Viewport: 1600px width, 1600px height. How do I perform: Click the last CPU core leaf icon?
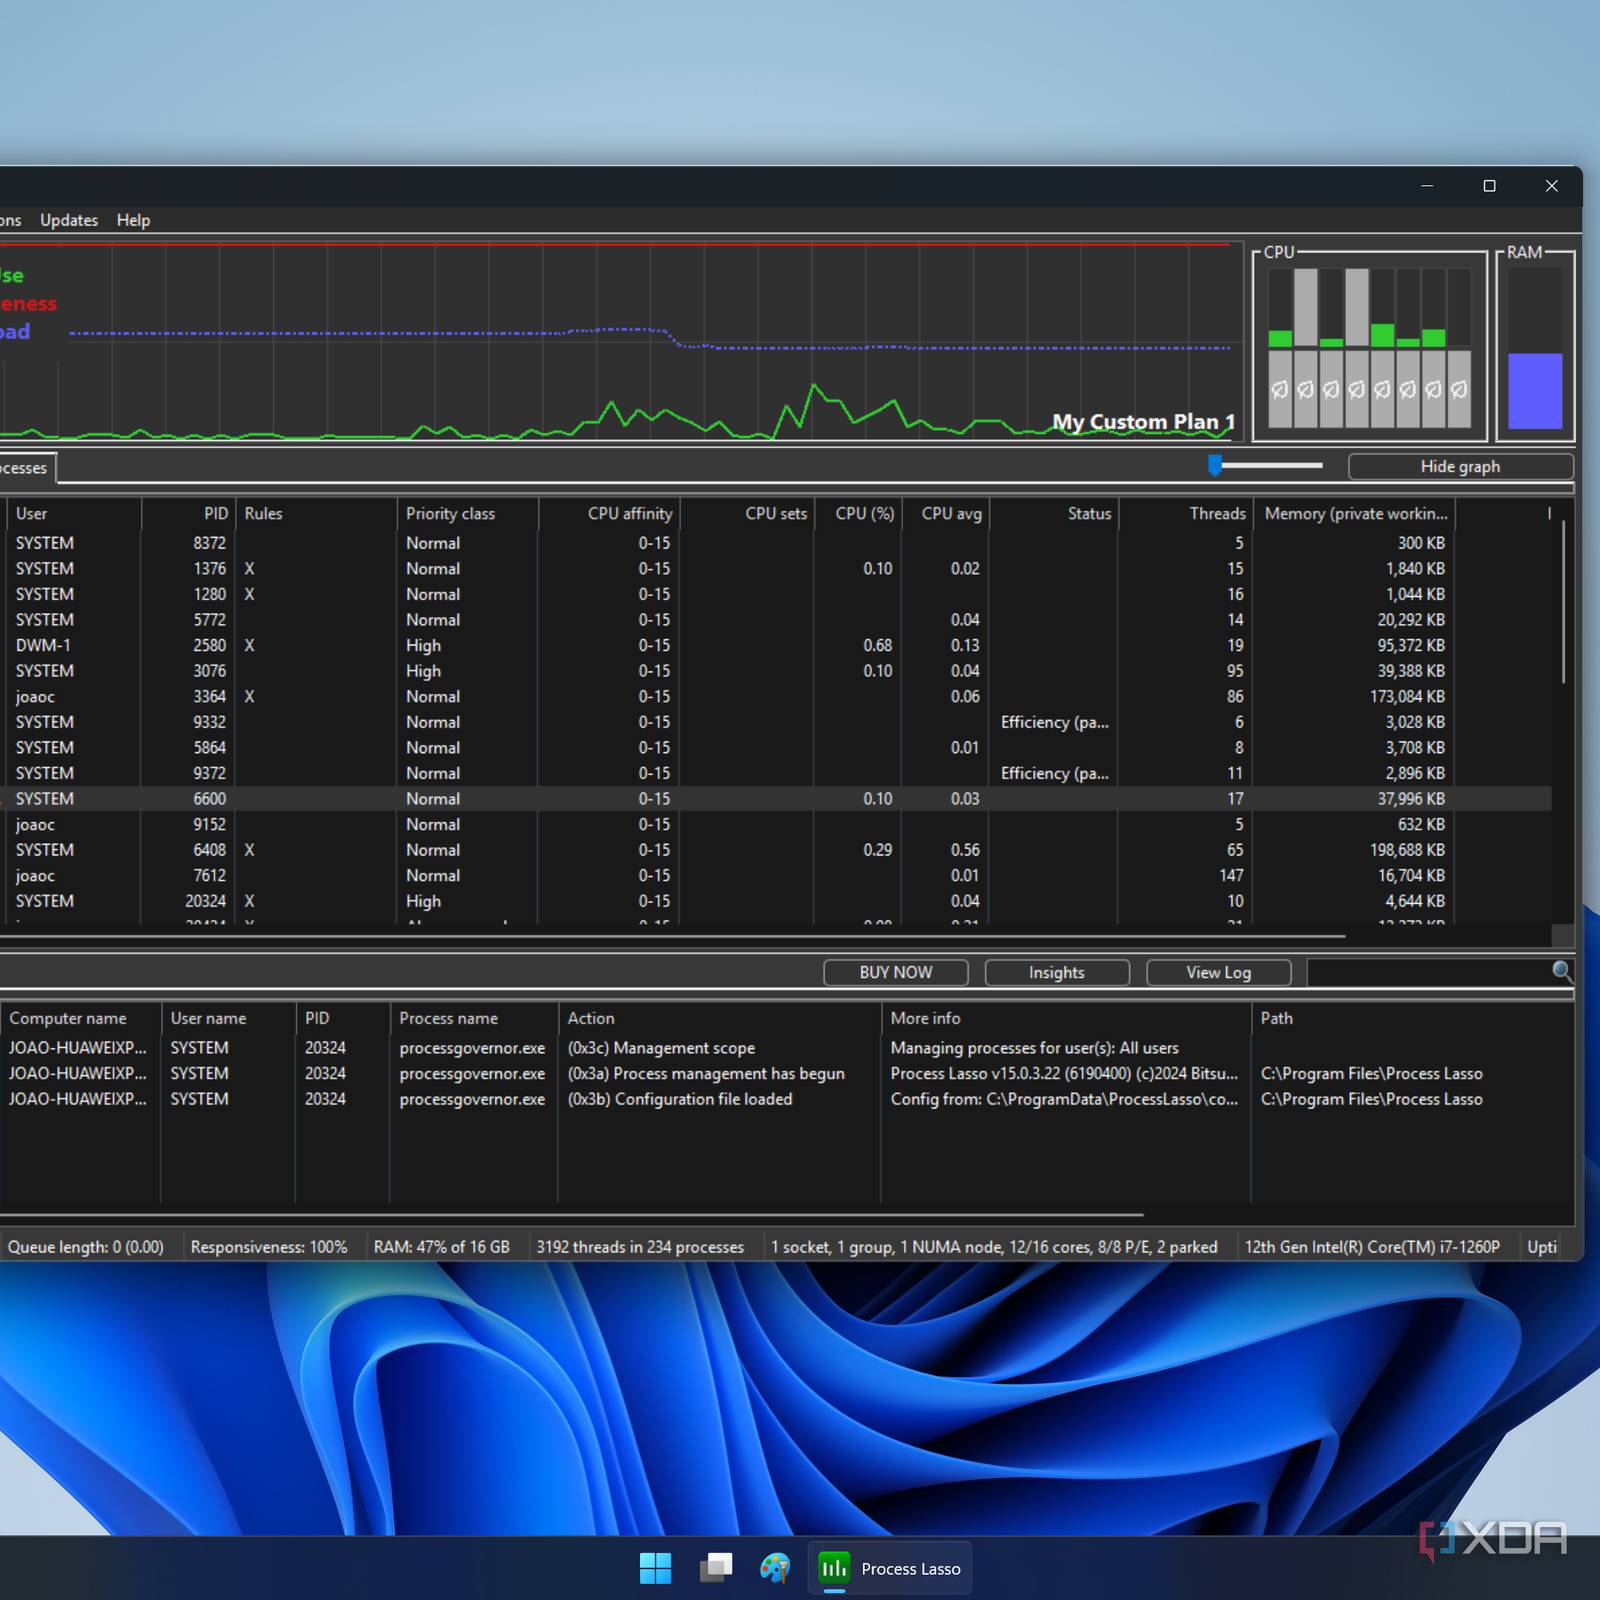tap(1459, 390)
